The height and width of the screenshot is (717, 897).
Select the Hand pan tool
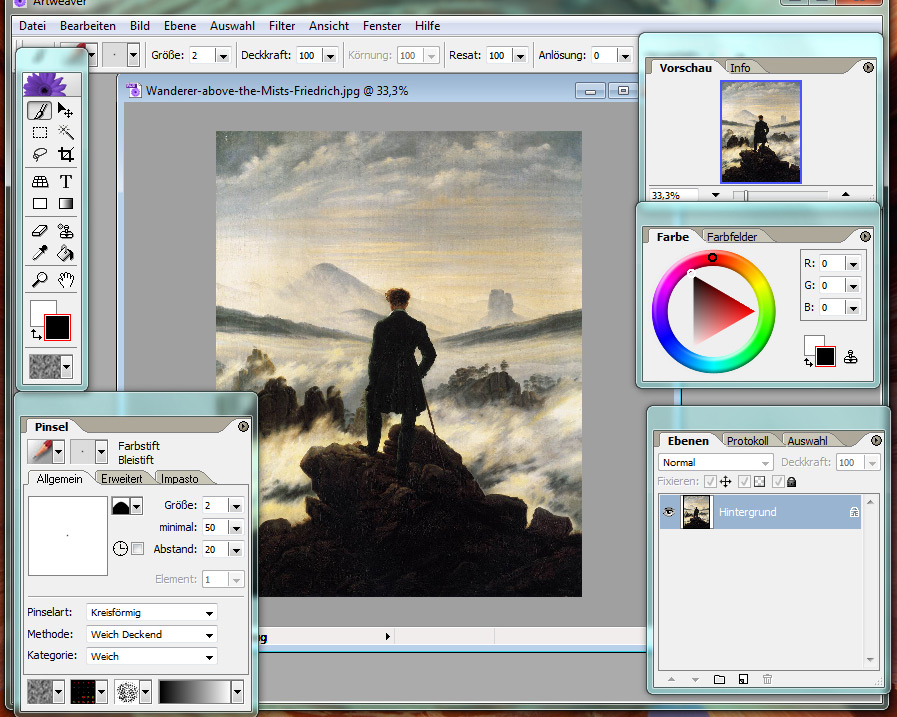[66, 279]
